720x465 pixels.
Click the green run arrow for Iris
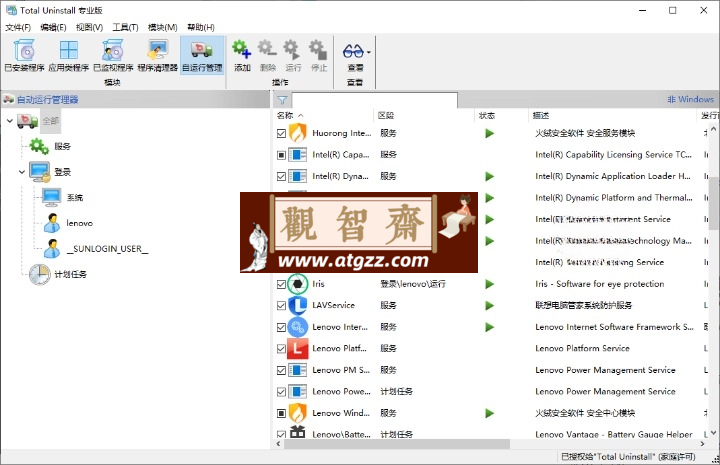(489, 284)
